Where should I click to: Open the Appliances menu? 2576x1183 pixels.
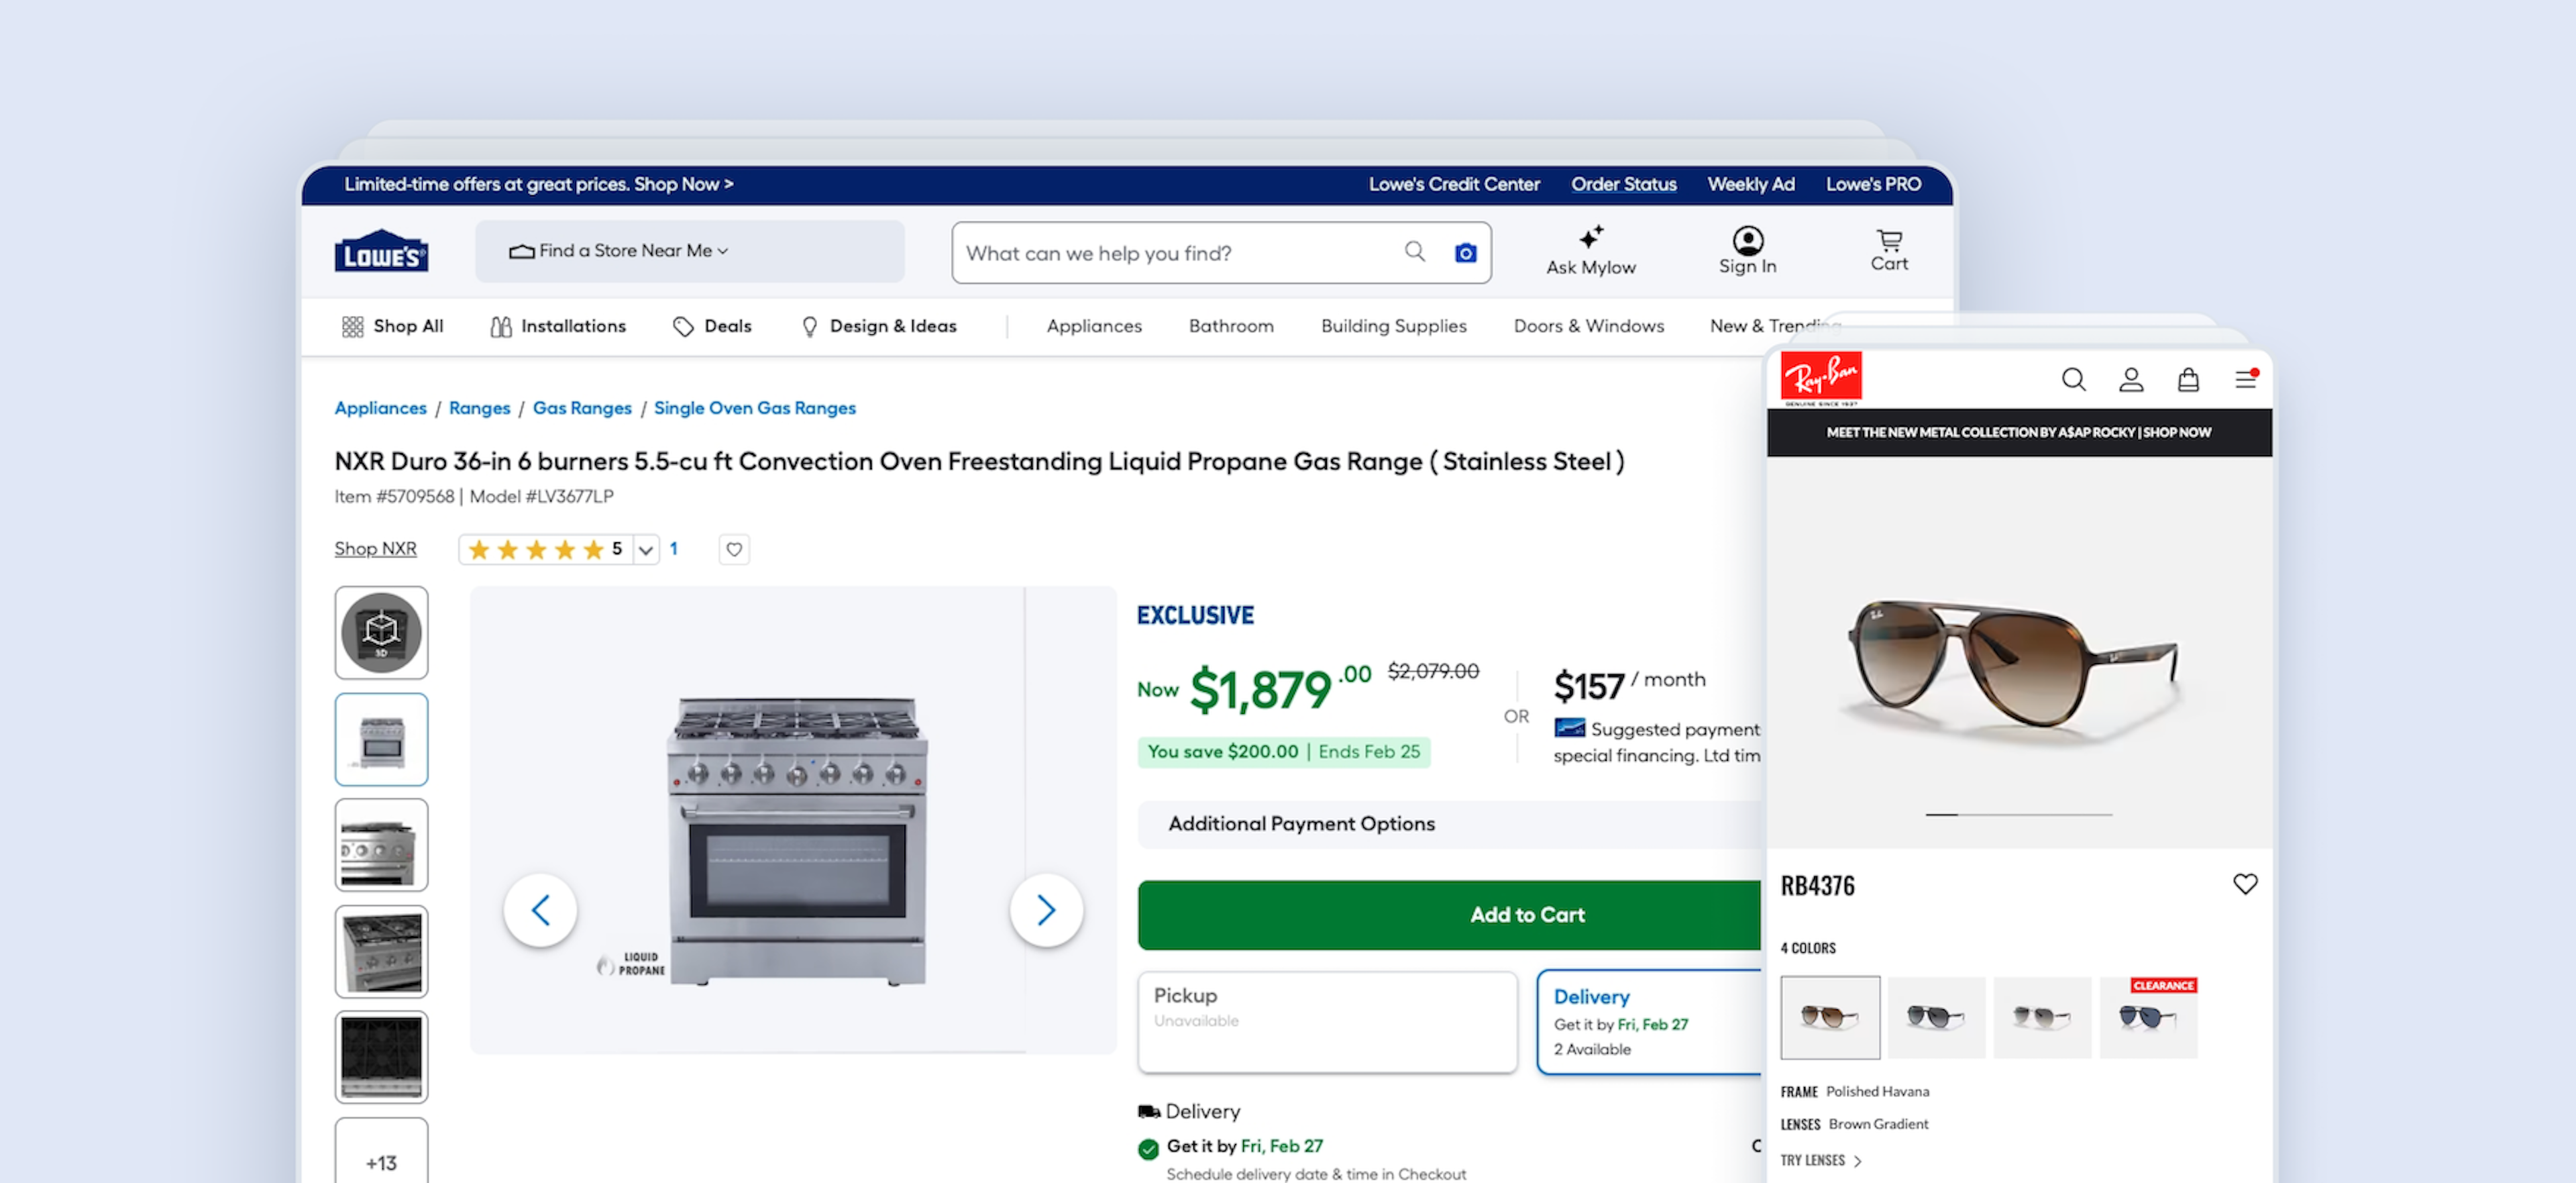point(1093,326)
